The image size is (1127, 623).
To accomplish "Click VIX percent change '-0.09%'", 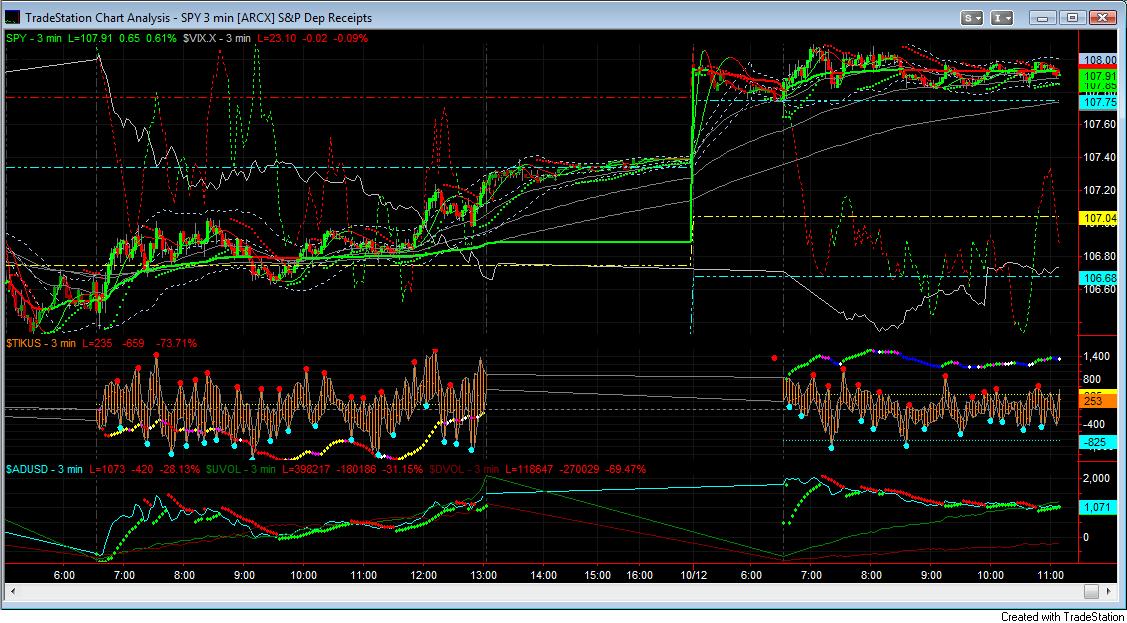I will point(351,38).
